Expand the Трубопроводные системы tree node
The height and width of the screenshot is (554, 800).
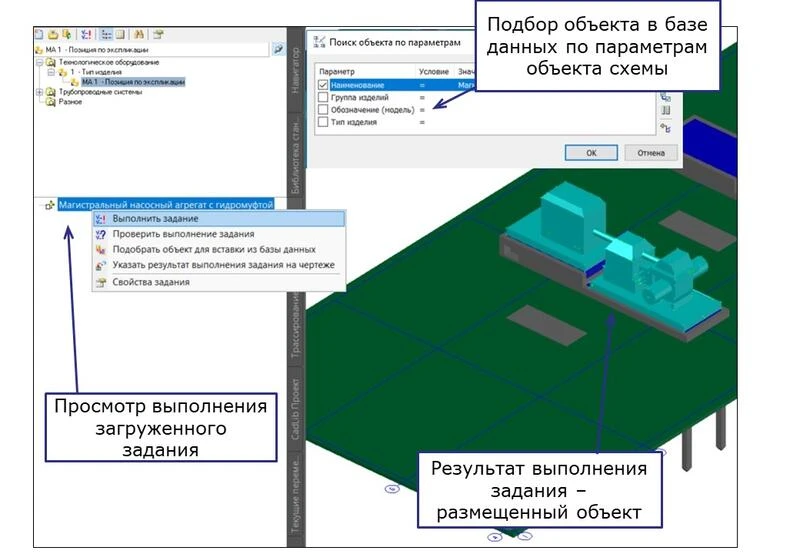coord(39,92)
